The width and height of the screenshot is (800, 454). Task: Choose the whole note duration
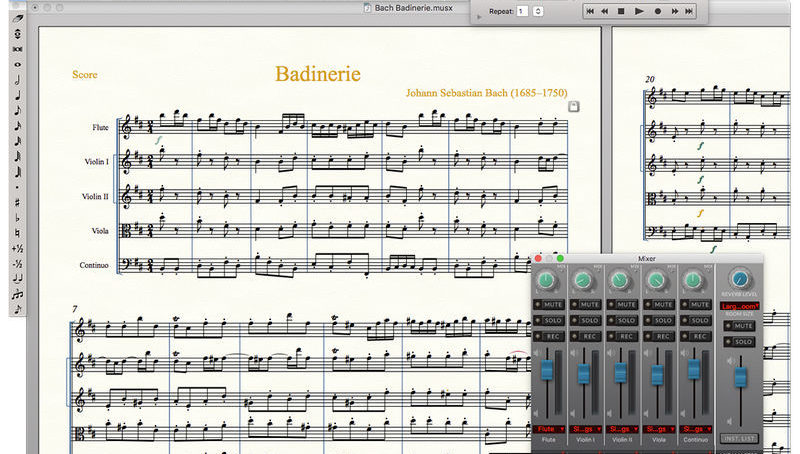pos(17,64)
